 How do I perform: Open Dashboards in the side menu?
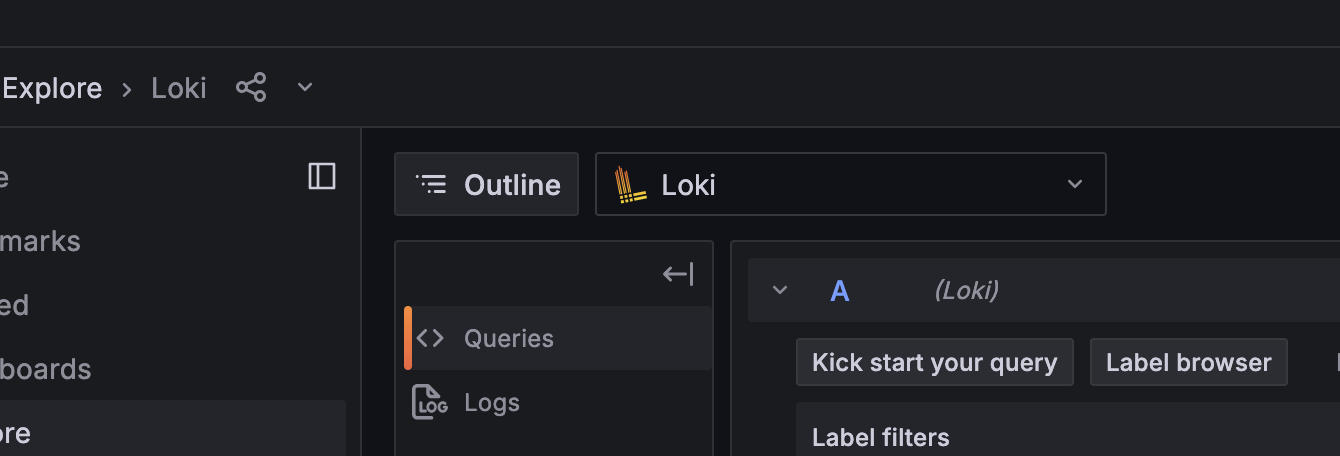45,369
